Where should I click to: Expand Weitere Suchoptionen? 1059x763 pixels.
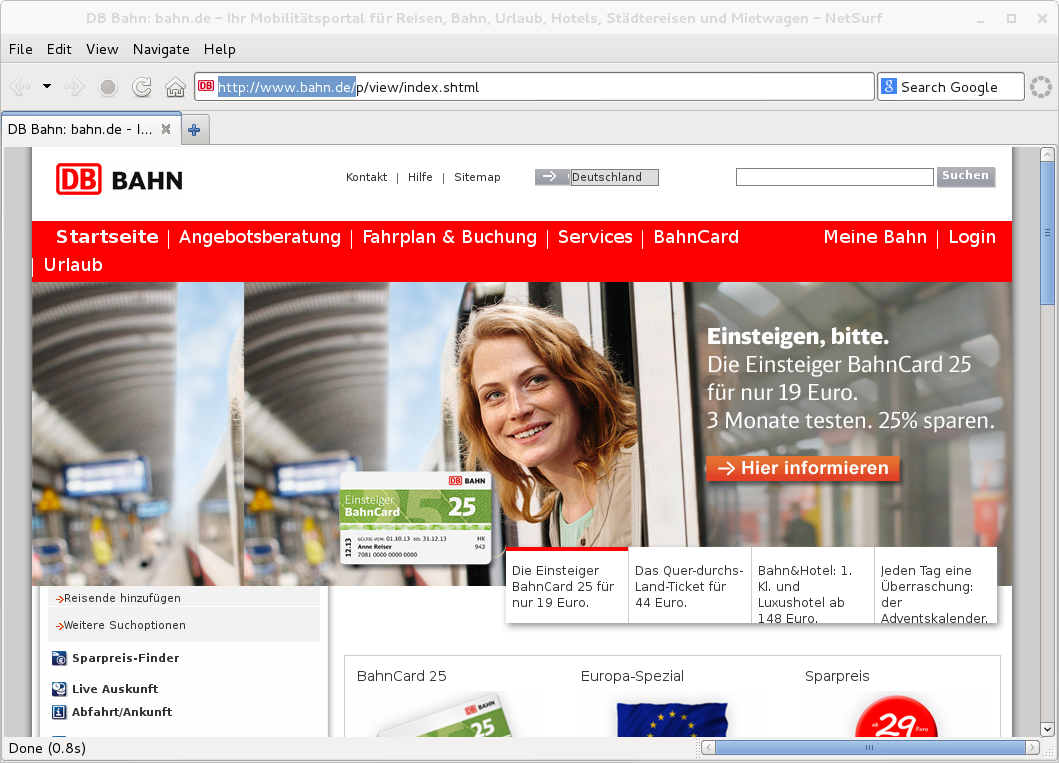click(x=124, y=625)
